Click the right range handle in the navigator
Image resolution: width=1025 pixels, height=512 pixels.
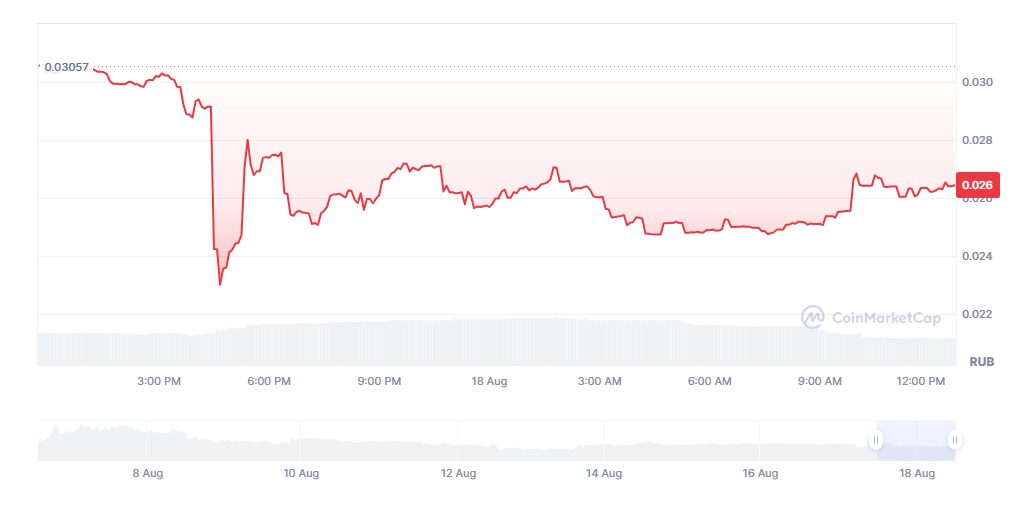pyautogui.click(x=955, y=440)
